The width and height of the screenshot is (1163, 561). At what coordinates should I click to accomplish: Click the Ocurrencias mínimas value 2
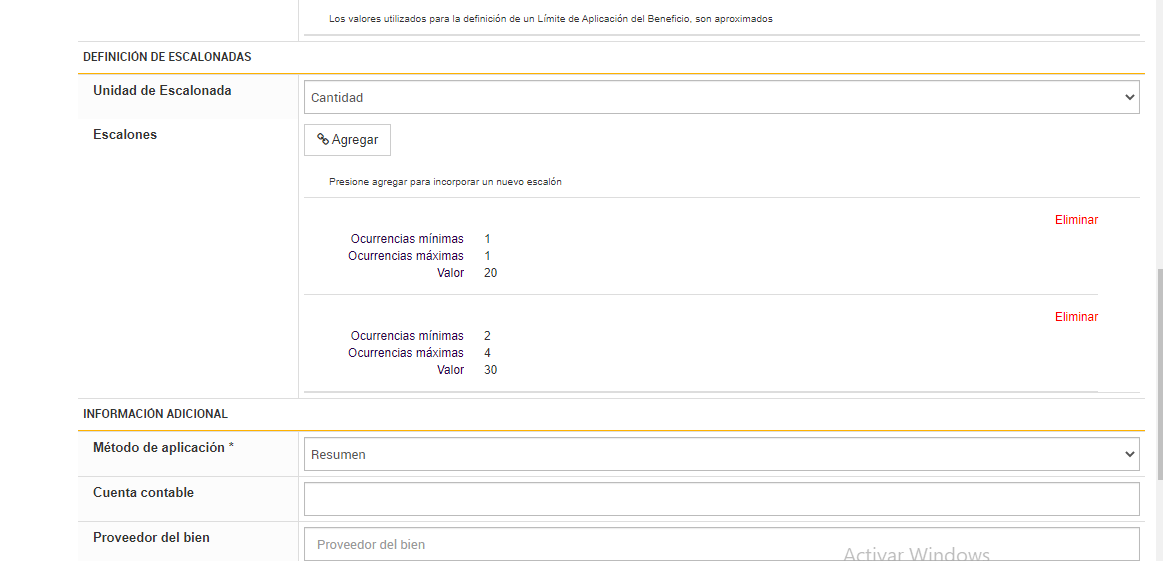(487, 336)
